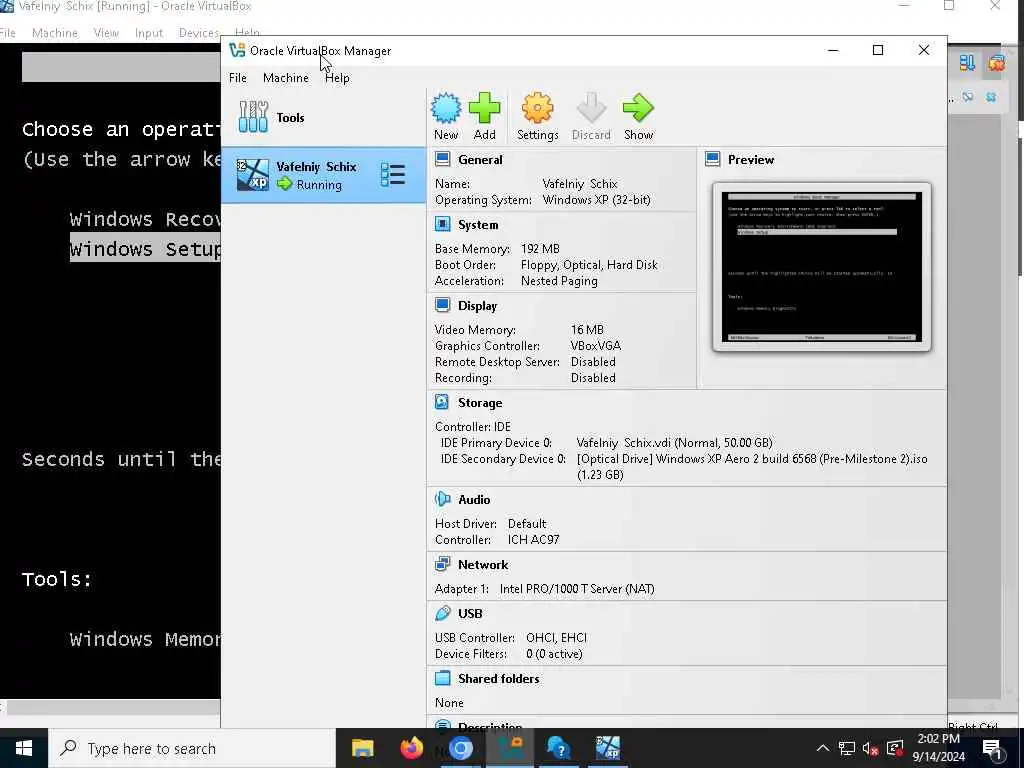Click the ICH AC97 audio controller value

click(534, 539)
